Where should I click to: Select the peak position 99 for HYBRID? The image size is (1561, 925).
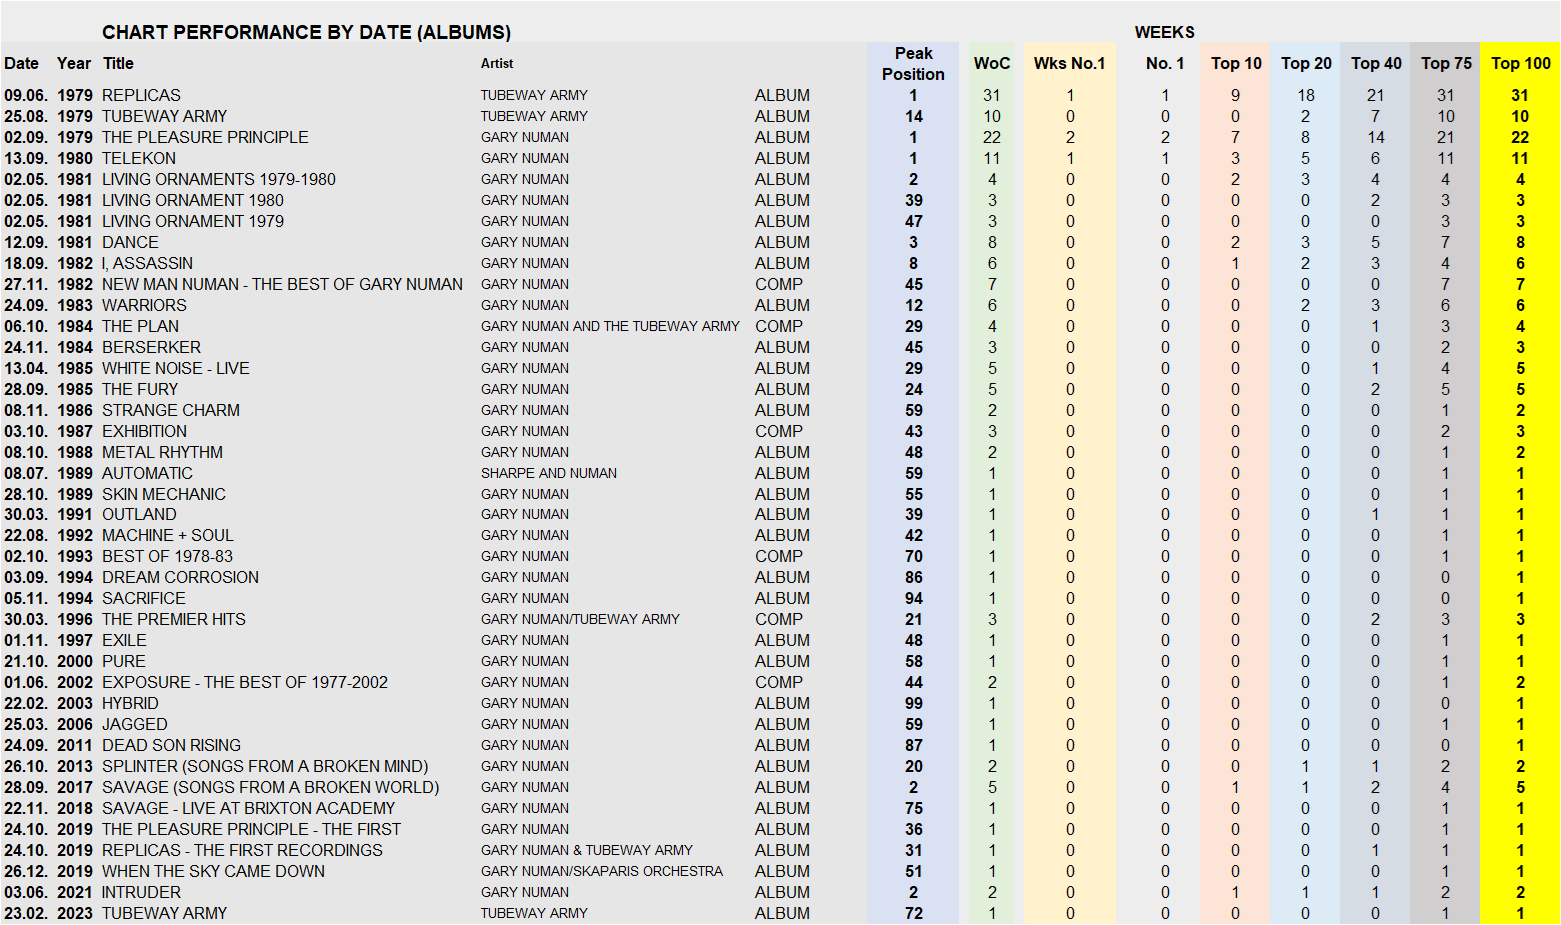coord(912,703)
